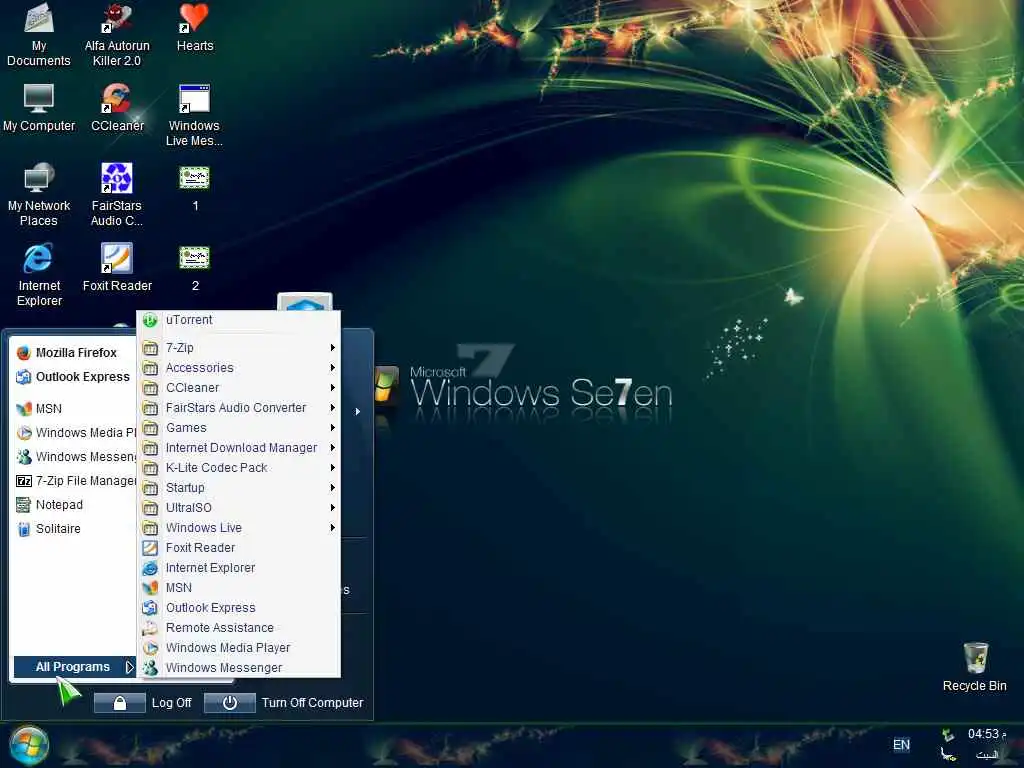Open Outlook Express in programs list
Image resolution: width=1024 pixels, height=768 pixels.
point(239,608)
